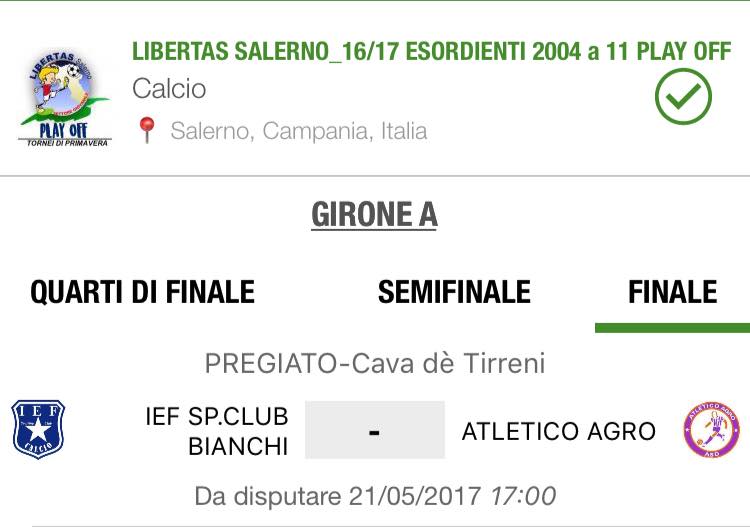Open the Salerno, Campania, Italia location text
This screenshot has width=750, height=528.
pos(298,131)
